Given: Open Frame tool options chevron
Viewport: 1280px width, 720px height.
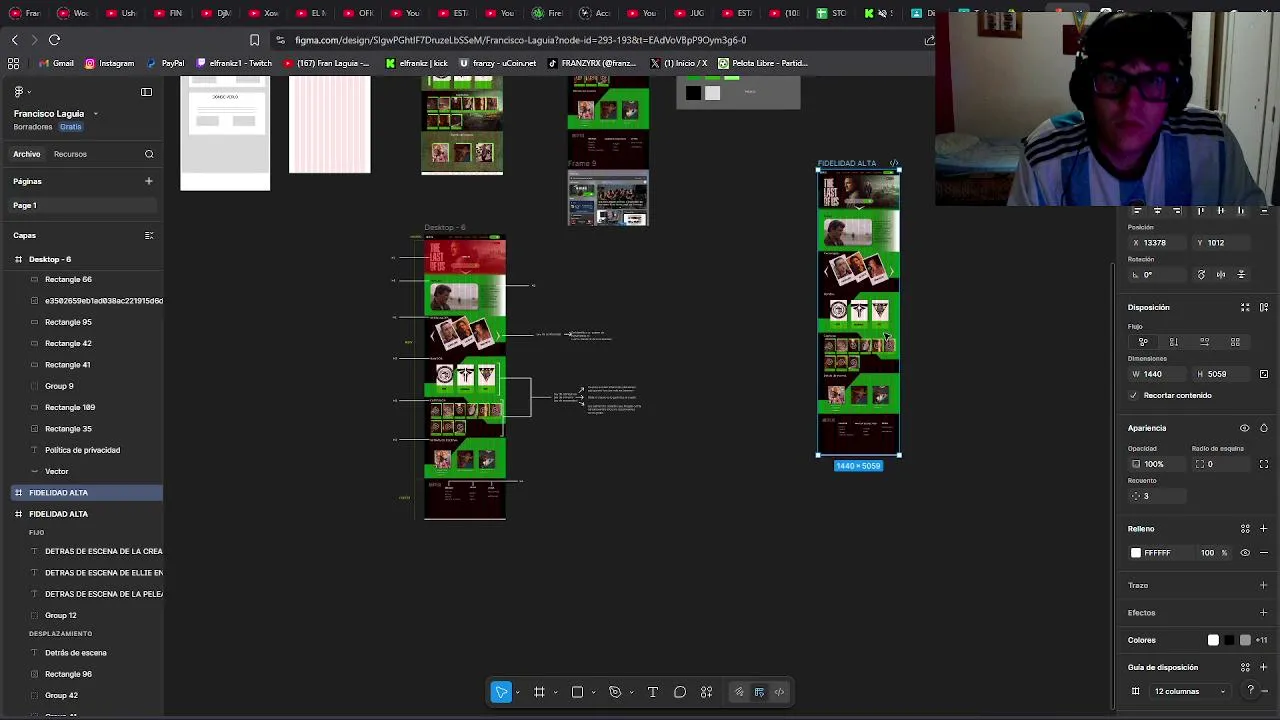Looking at the screenshot, I should pyautogui.click(x=555, y=692).
